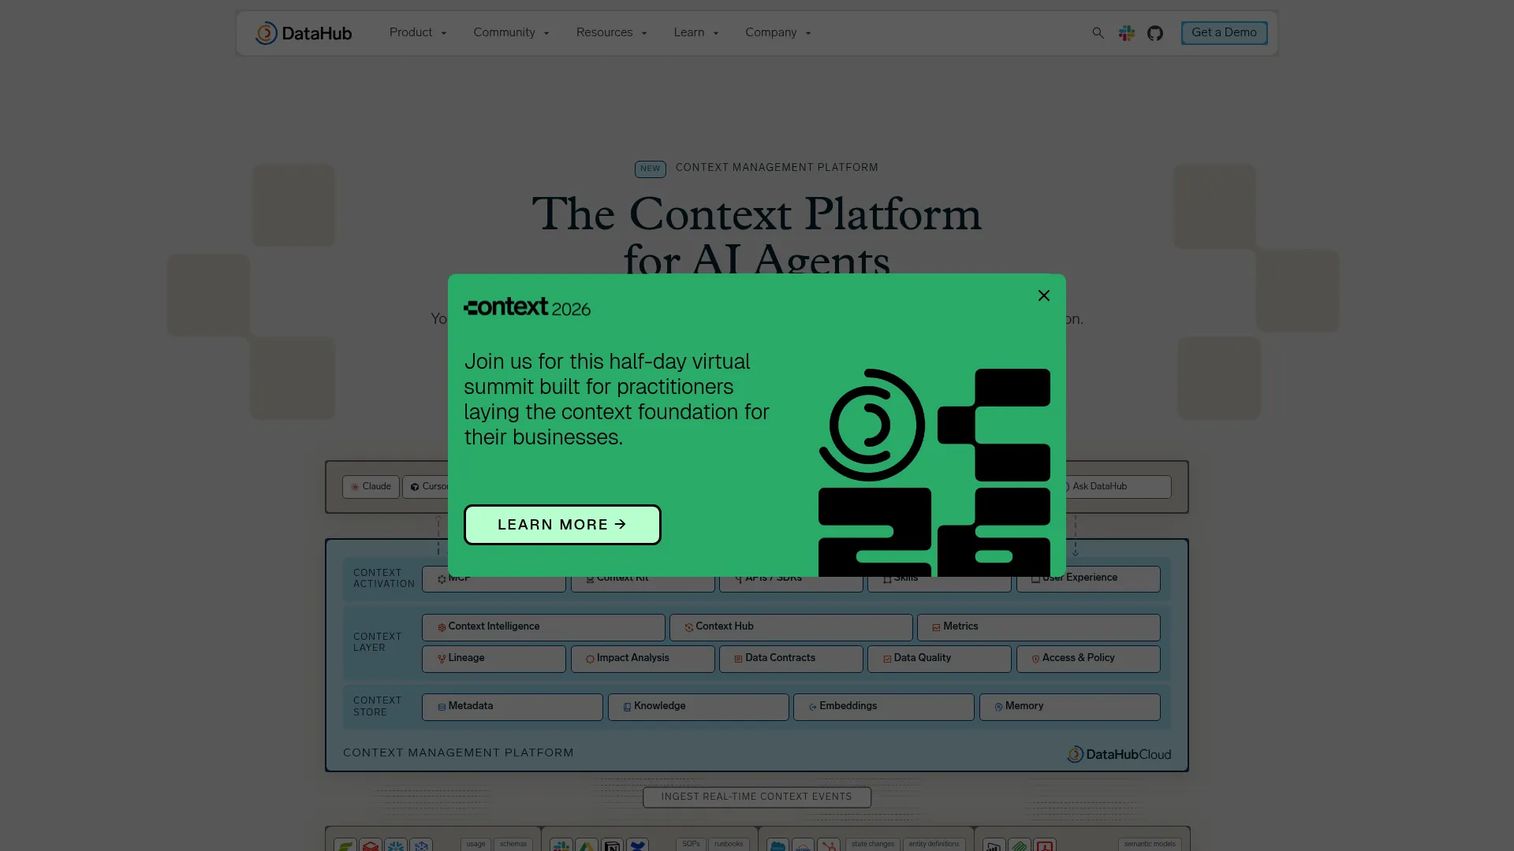
Task: Expand the Product menu
Action: click(x=418, y=33)
